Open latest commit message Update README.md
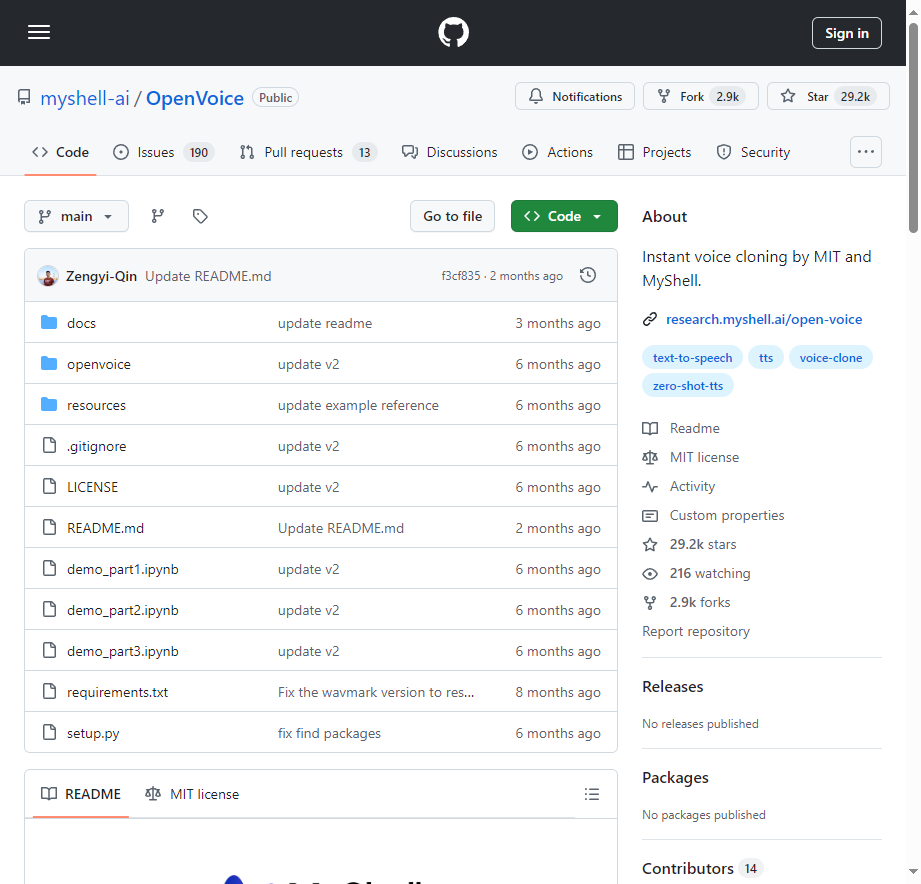 (208, 276)
